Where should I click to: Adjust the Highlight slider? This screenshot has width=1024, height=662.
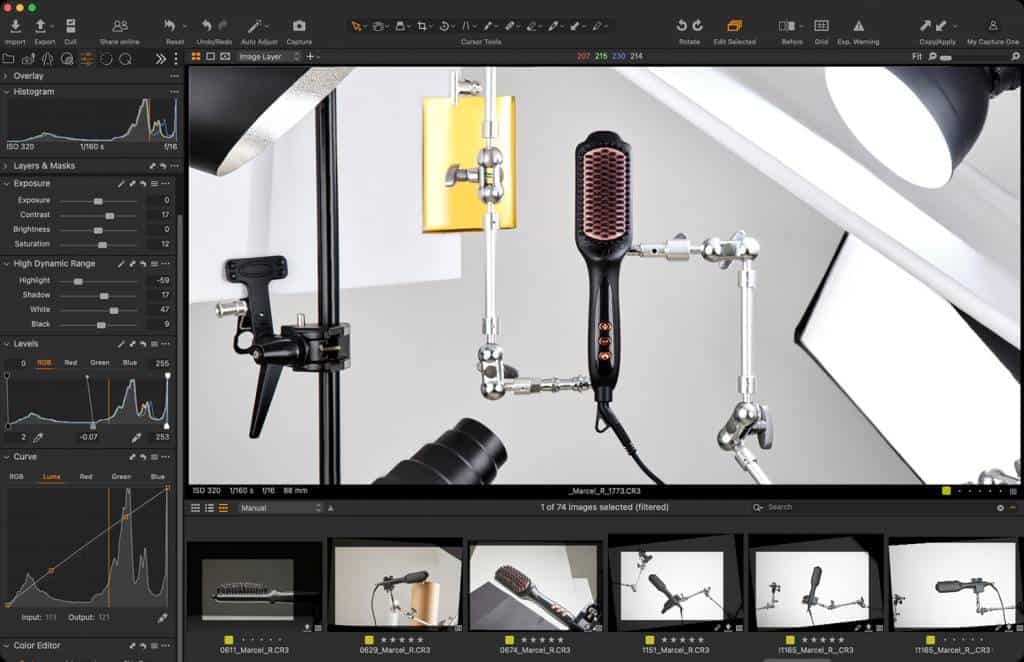point(78,281)
